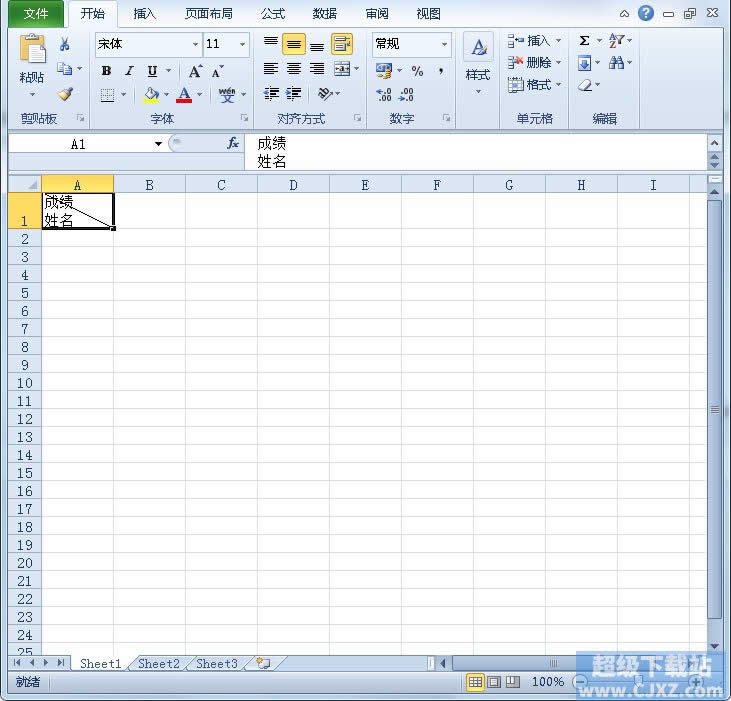Click the Cut scissors icon
This screenshot has height=701, width=731.
pyautogui.click(x=64, y=44)
